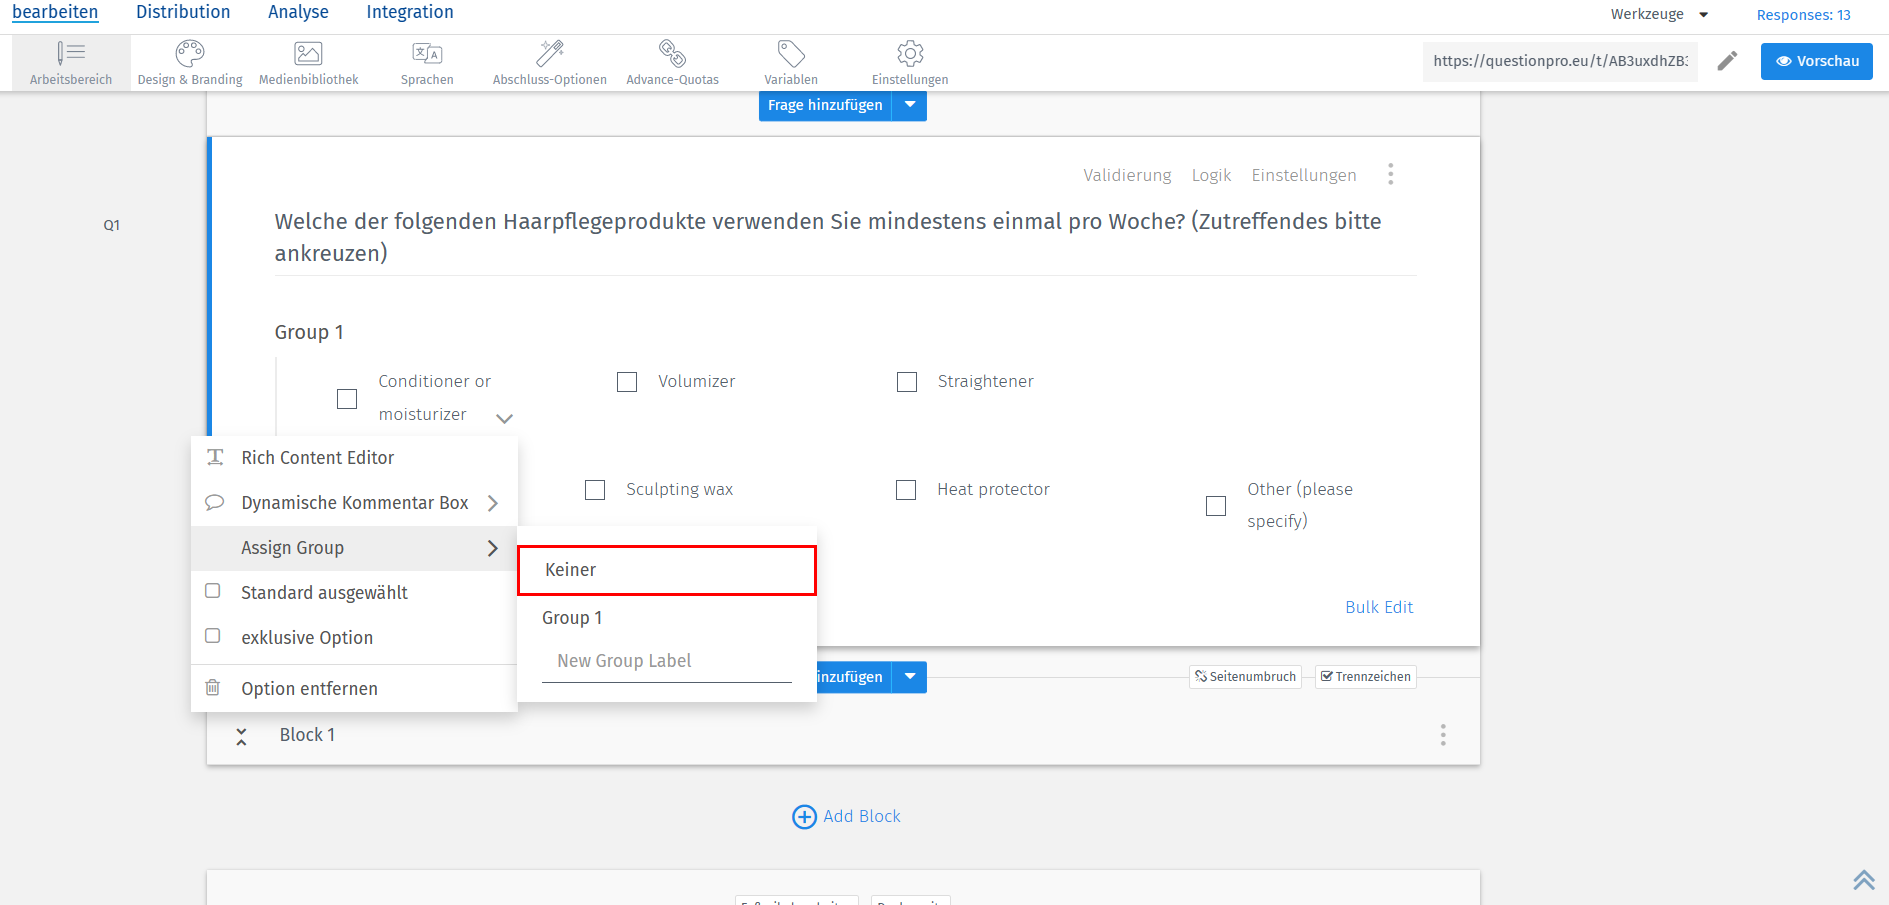This screenshot has height=905, width=1889.
Task: Open the Werkzeuge dropdown
Action: click(x=1659, y=14)
